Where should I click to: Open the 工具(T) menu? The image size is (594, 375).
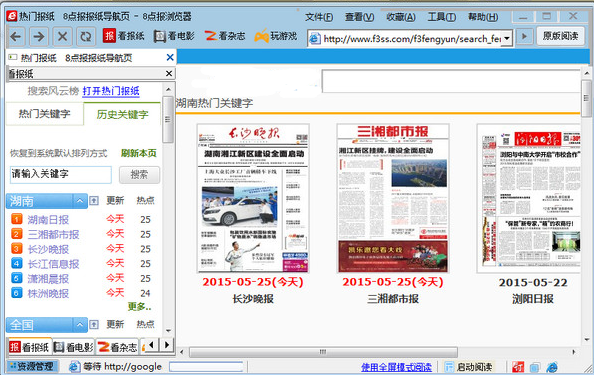442,17
